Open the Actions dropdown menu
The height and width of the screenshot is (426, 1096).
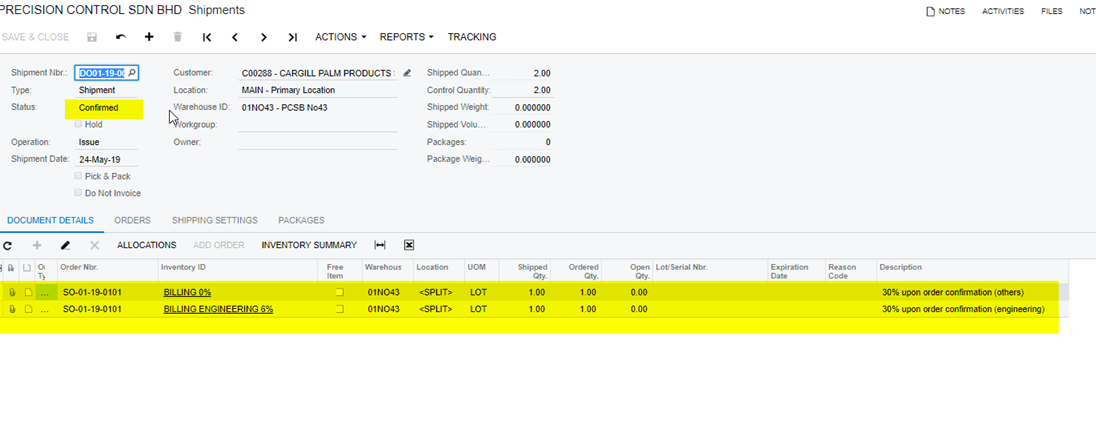tap(340, 37)
